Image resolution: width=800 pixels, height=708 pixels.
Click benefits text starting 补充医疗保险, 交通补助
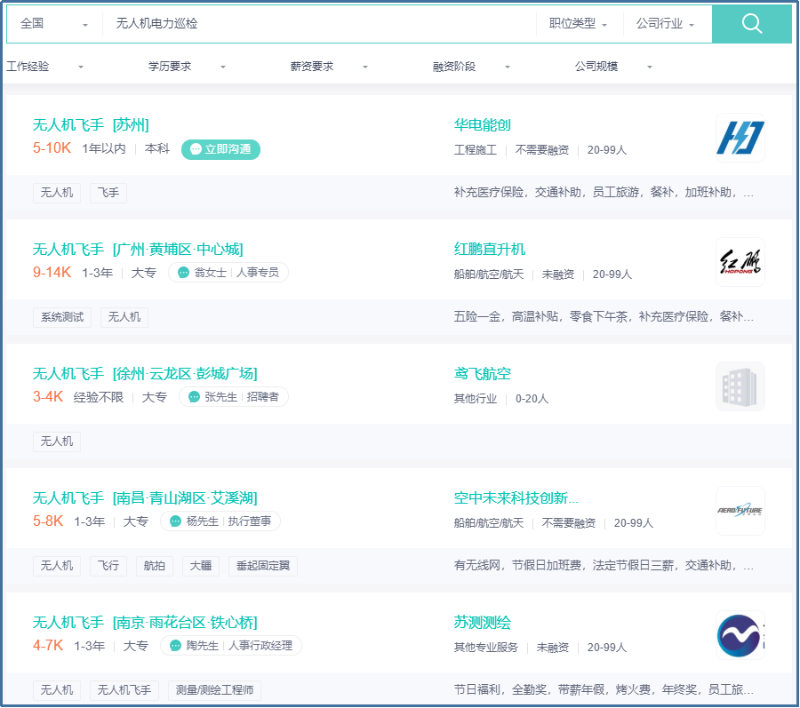604,193
